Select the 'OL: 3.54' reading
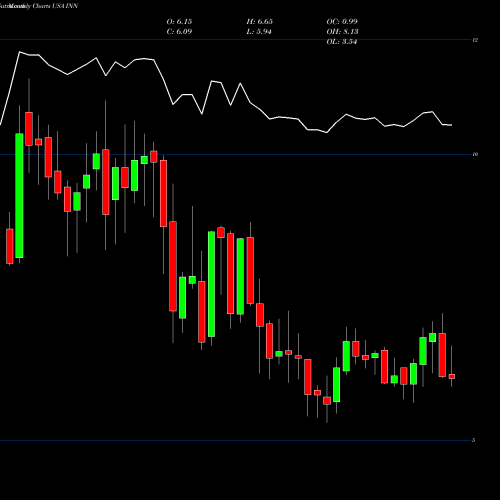 (342, 42)
